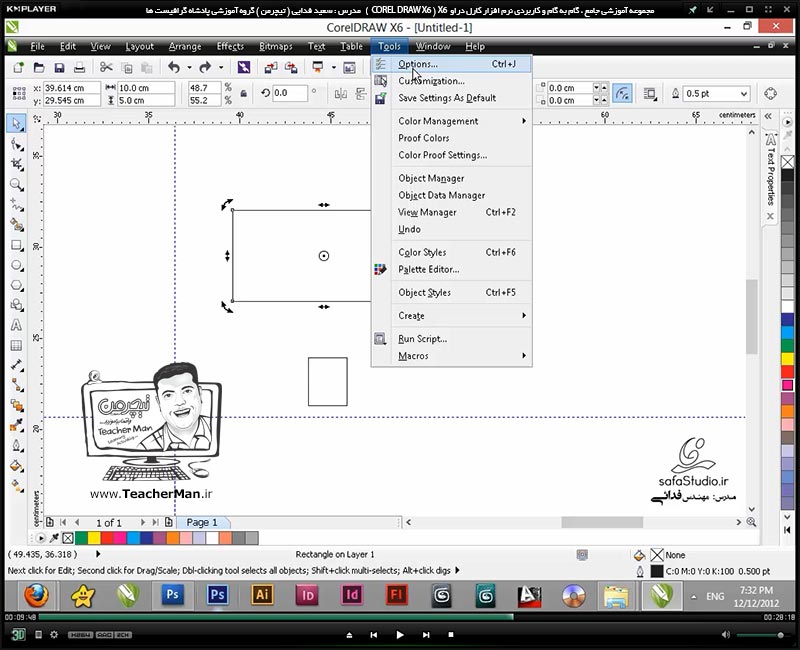Click the Export icon

coord(291,67)
